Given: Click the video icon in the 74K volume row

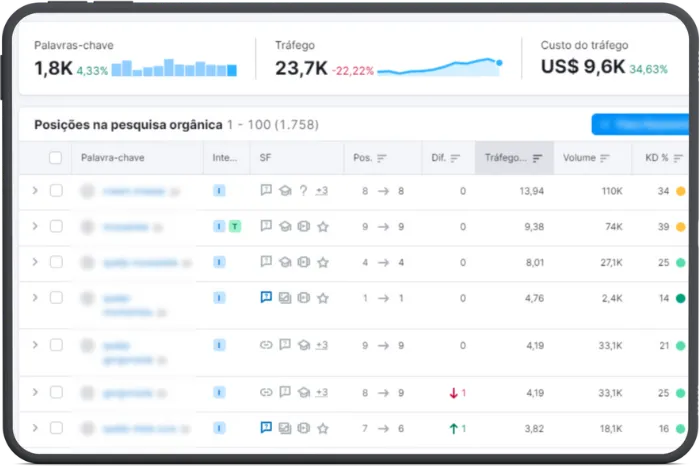Looking at the screenshot, I should (304, 226).
